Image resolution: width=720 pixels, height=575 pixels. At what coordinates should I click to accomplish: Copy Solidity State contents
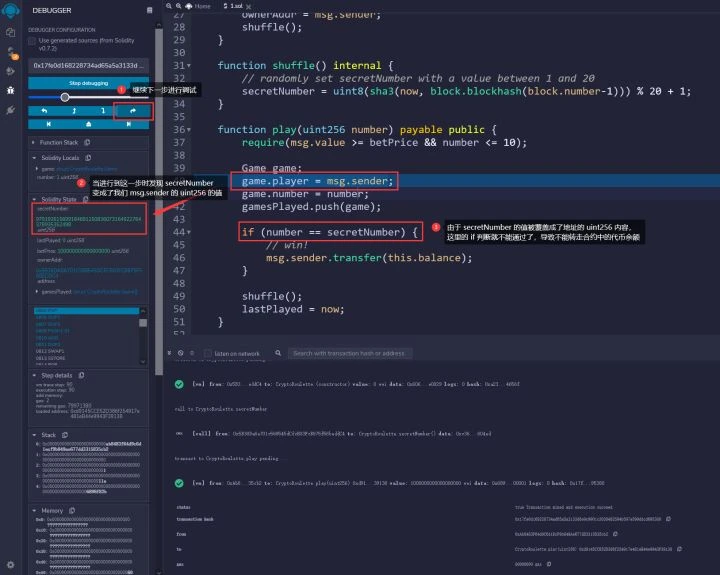pyautogui.click(x=85, y=199)
